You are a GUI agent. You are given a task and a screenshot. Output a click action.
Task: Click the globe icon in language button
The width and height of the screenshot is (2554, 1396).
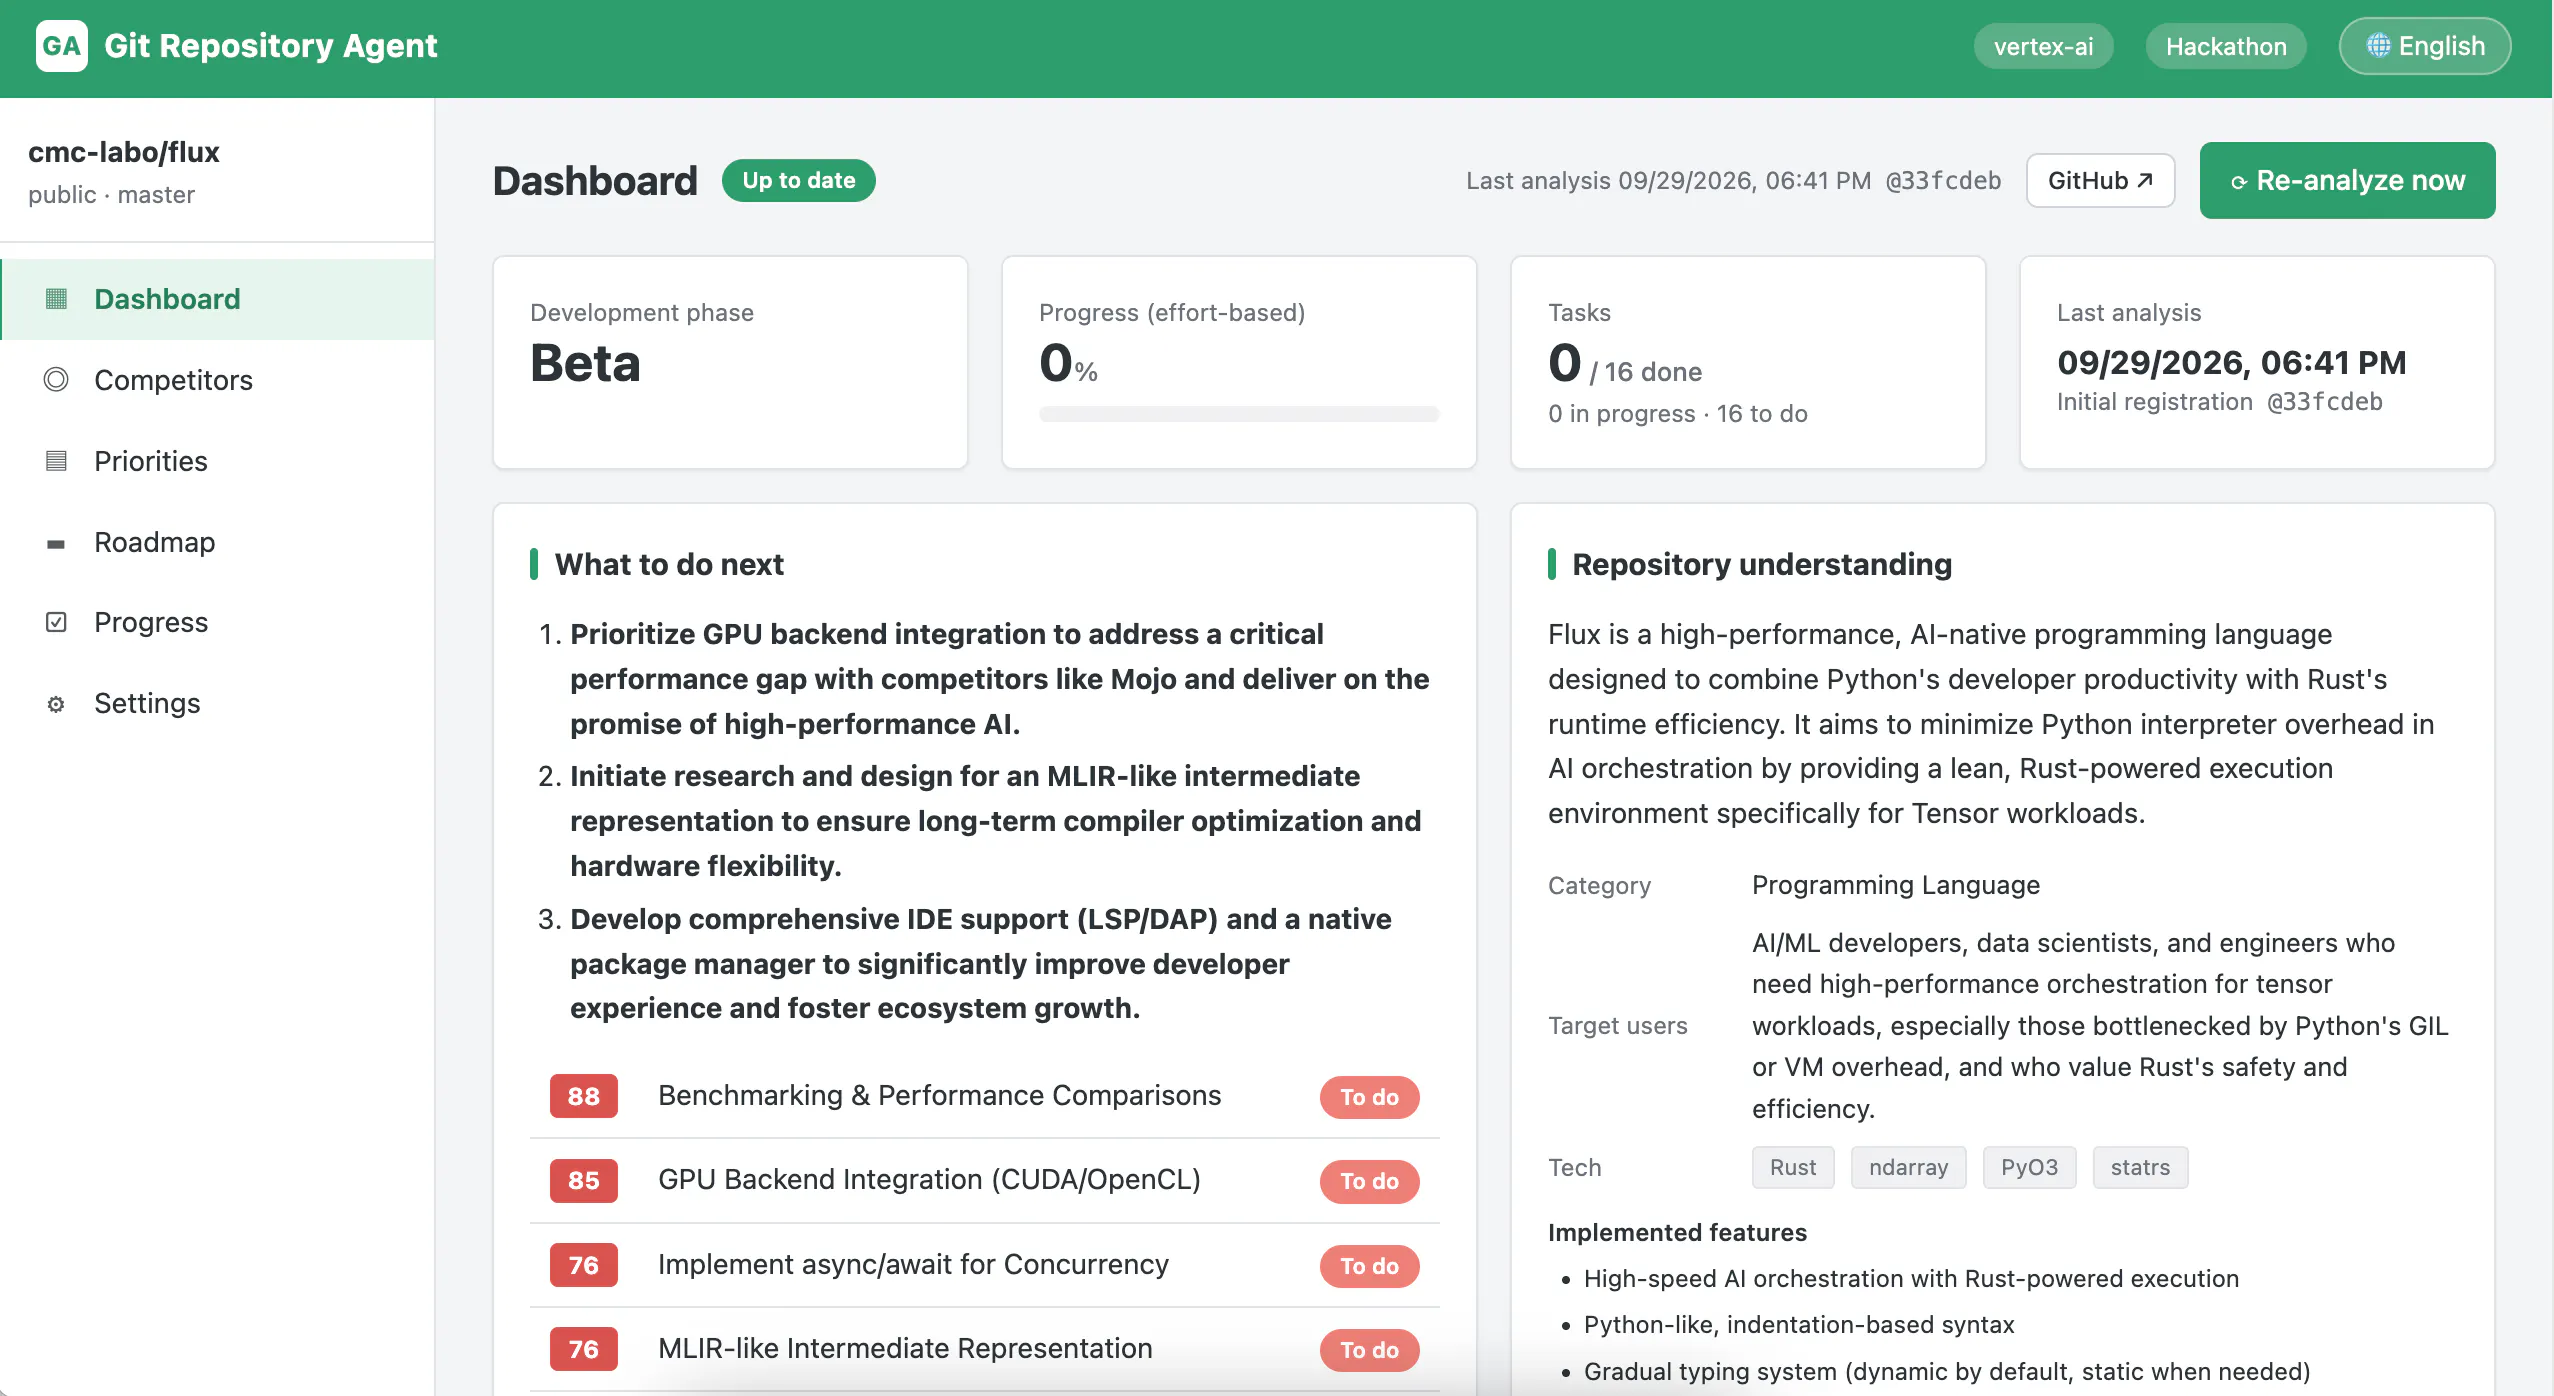[x=2378, y=46]
